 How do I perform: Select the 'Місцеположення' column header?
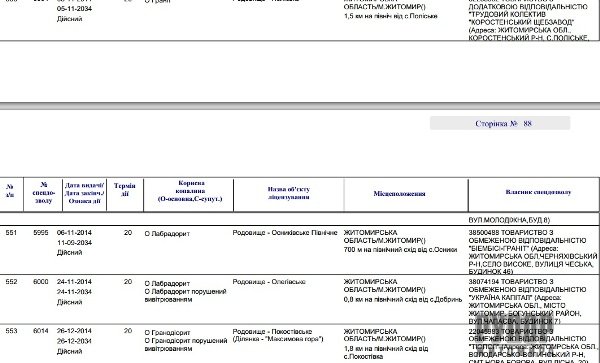(399, 194)
